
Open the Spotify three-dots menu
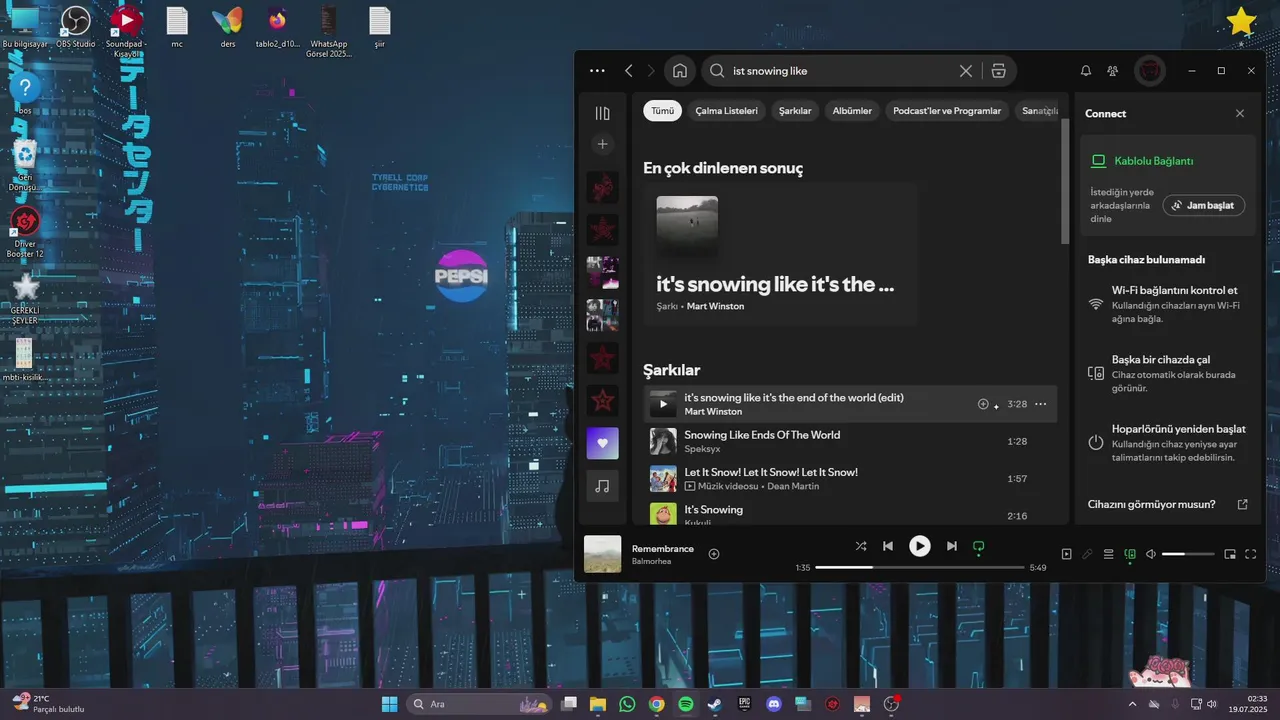597,71
